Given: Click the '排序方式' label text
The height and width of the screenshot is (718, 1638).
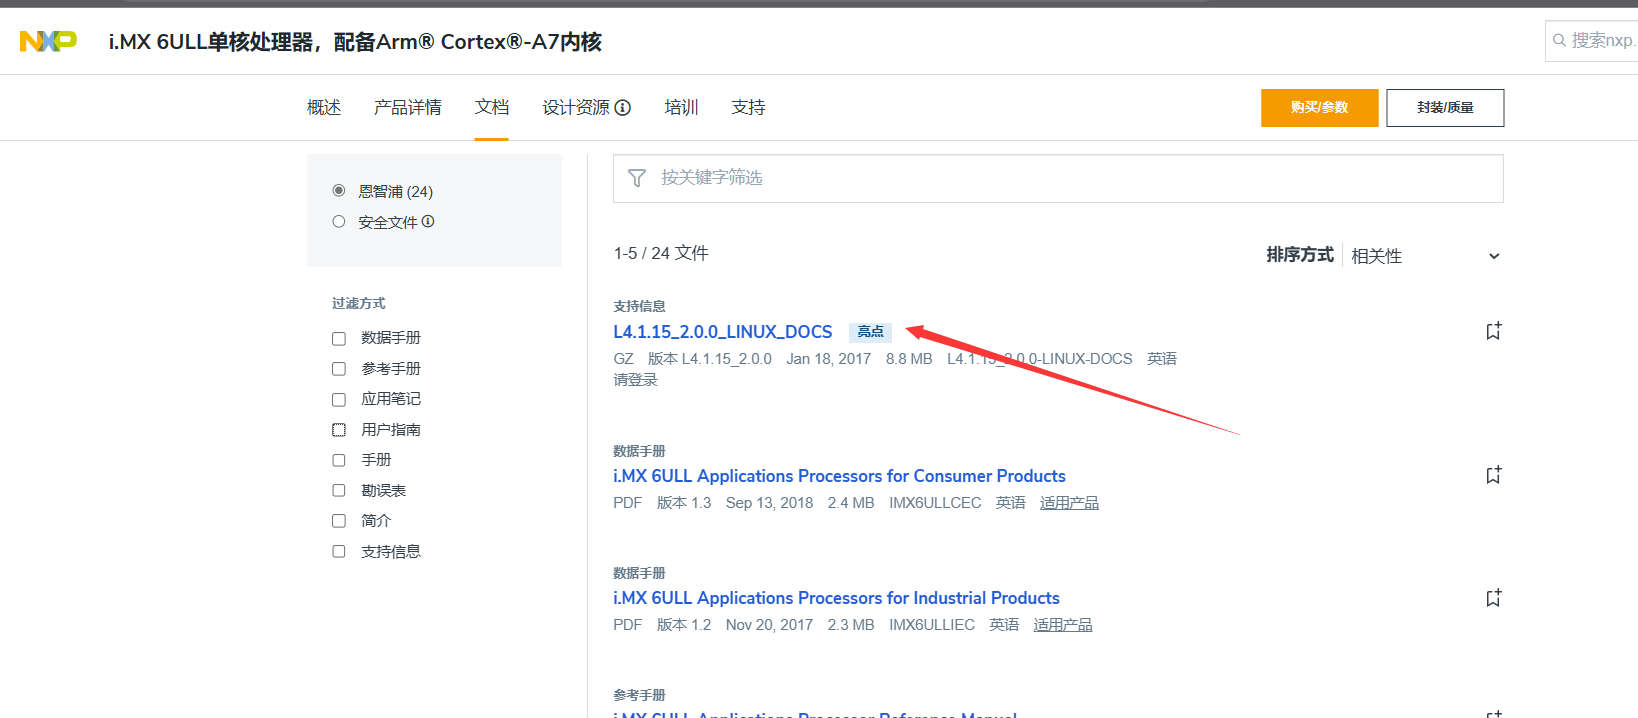Looking at the screenshot, I should pyautogui.click(x=1300, y=255).
